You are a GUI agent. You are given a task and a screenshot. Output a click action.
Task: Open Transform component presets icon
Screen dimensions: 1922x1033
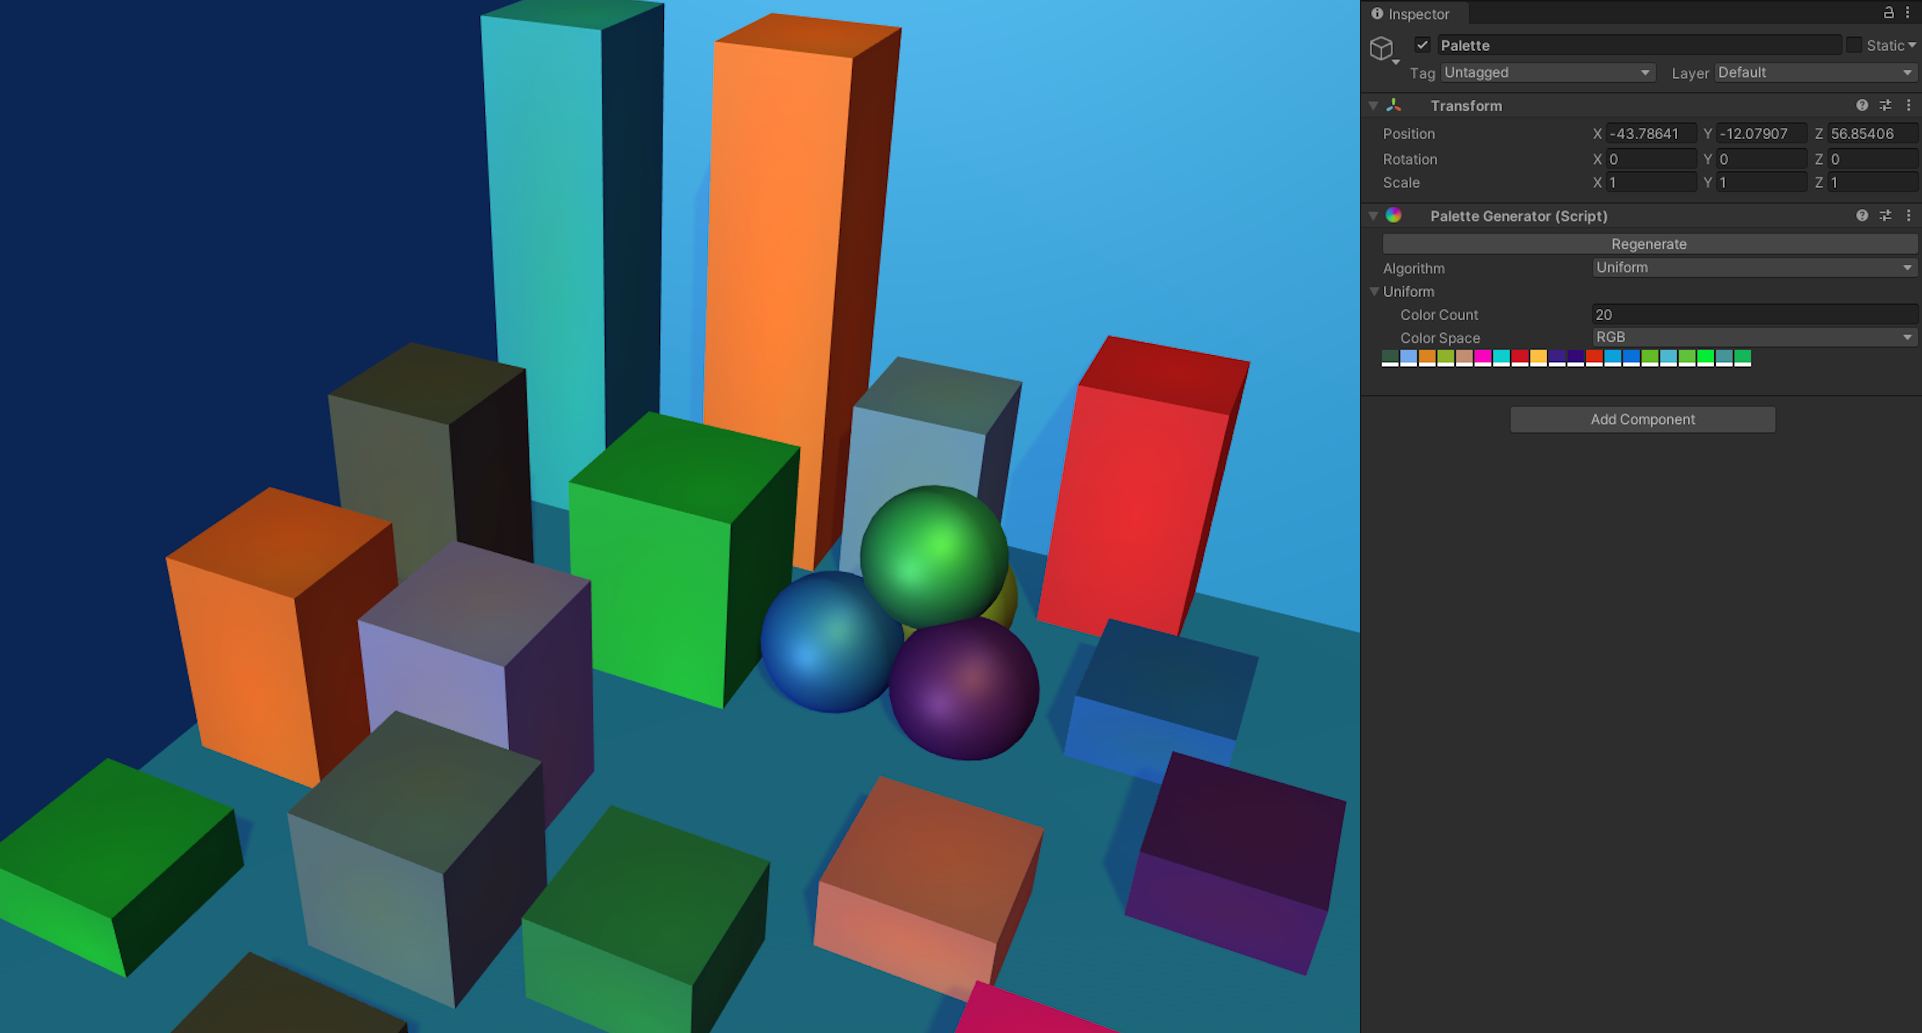pos(1886,105)
